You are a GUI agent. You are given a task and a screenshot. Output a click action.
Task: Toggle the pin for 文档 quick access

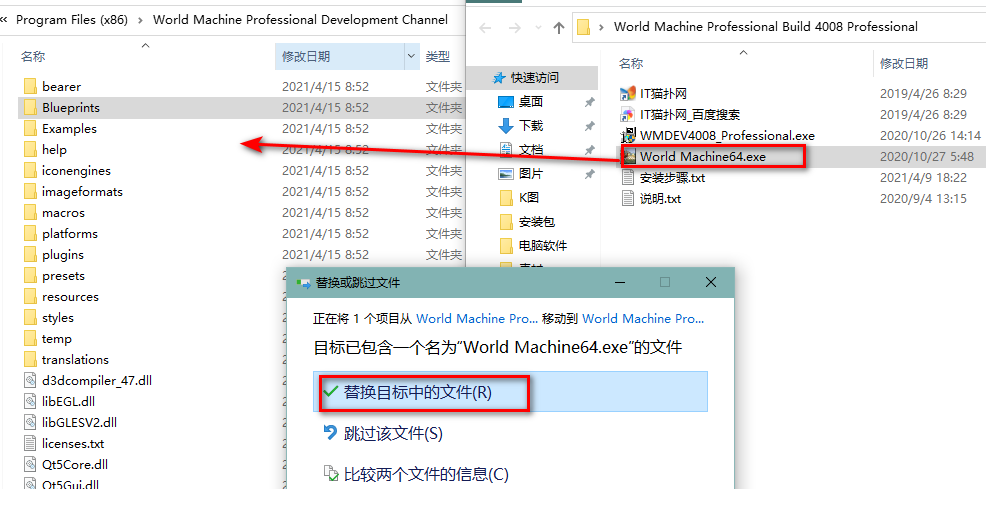(589, 150)
